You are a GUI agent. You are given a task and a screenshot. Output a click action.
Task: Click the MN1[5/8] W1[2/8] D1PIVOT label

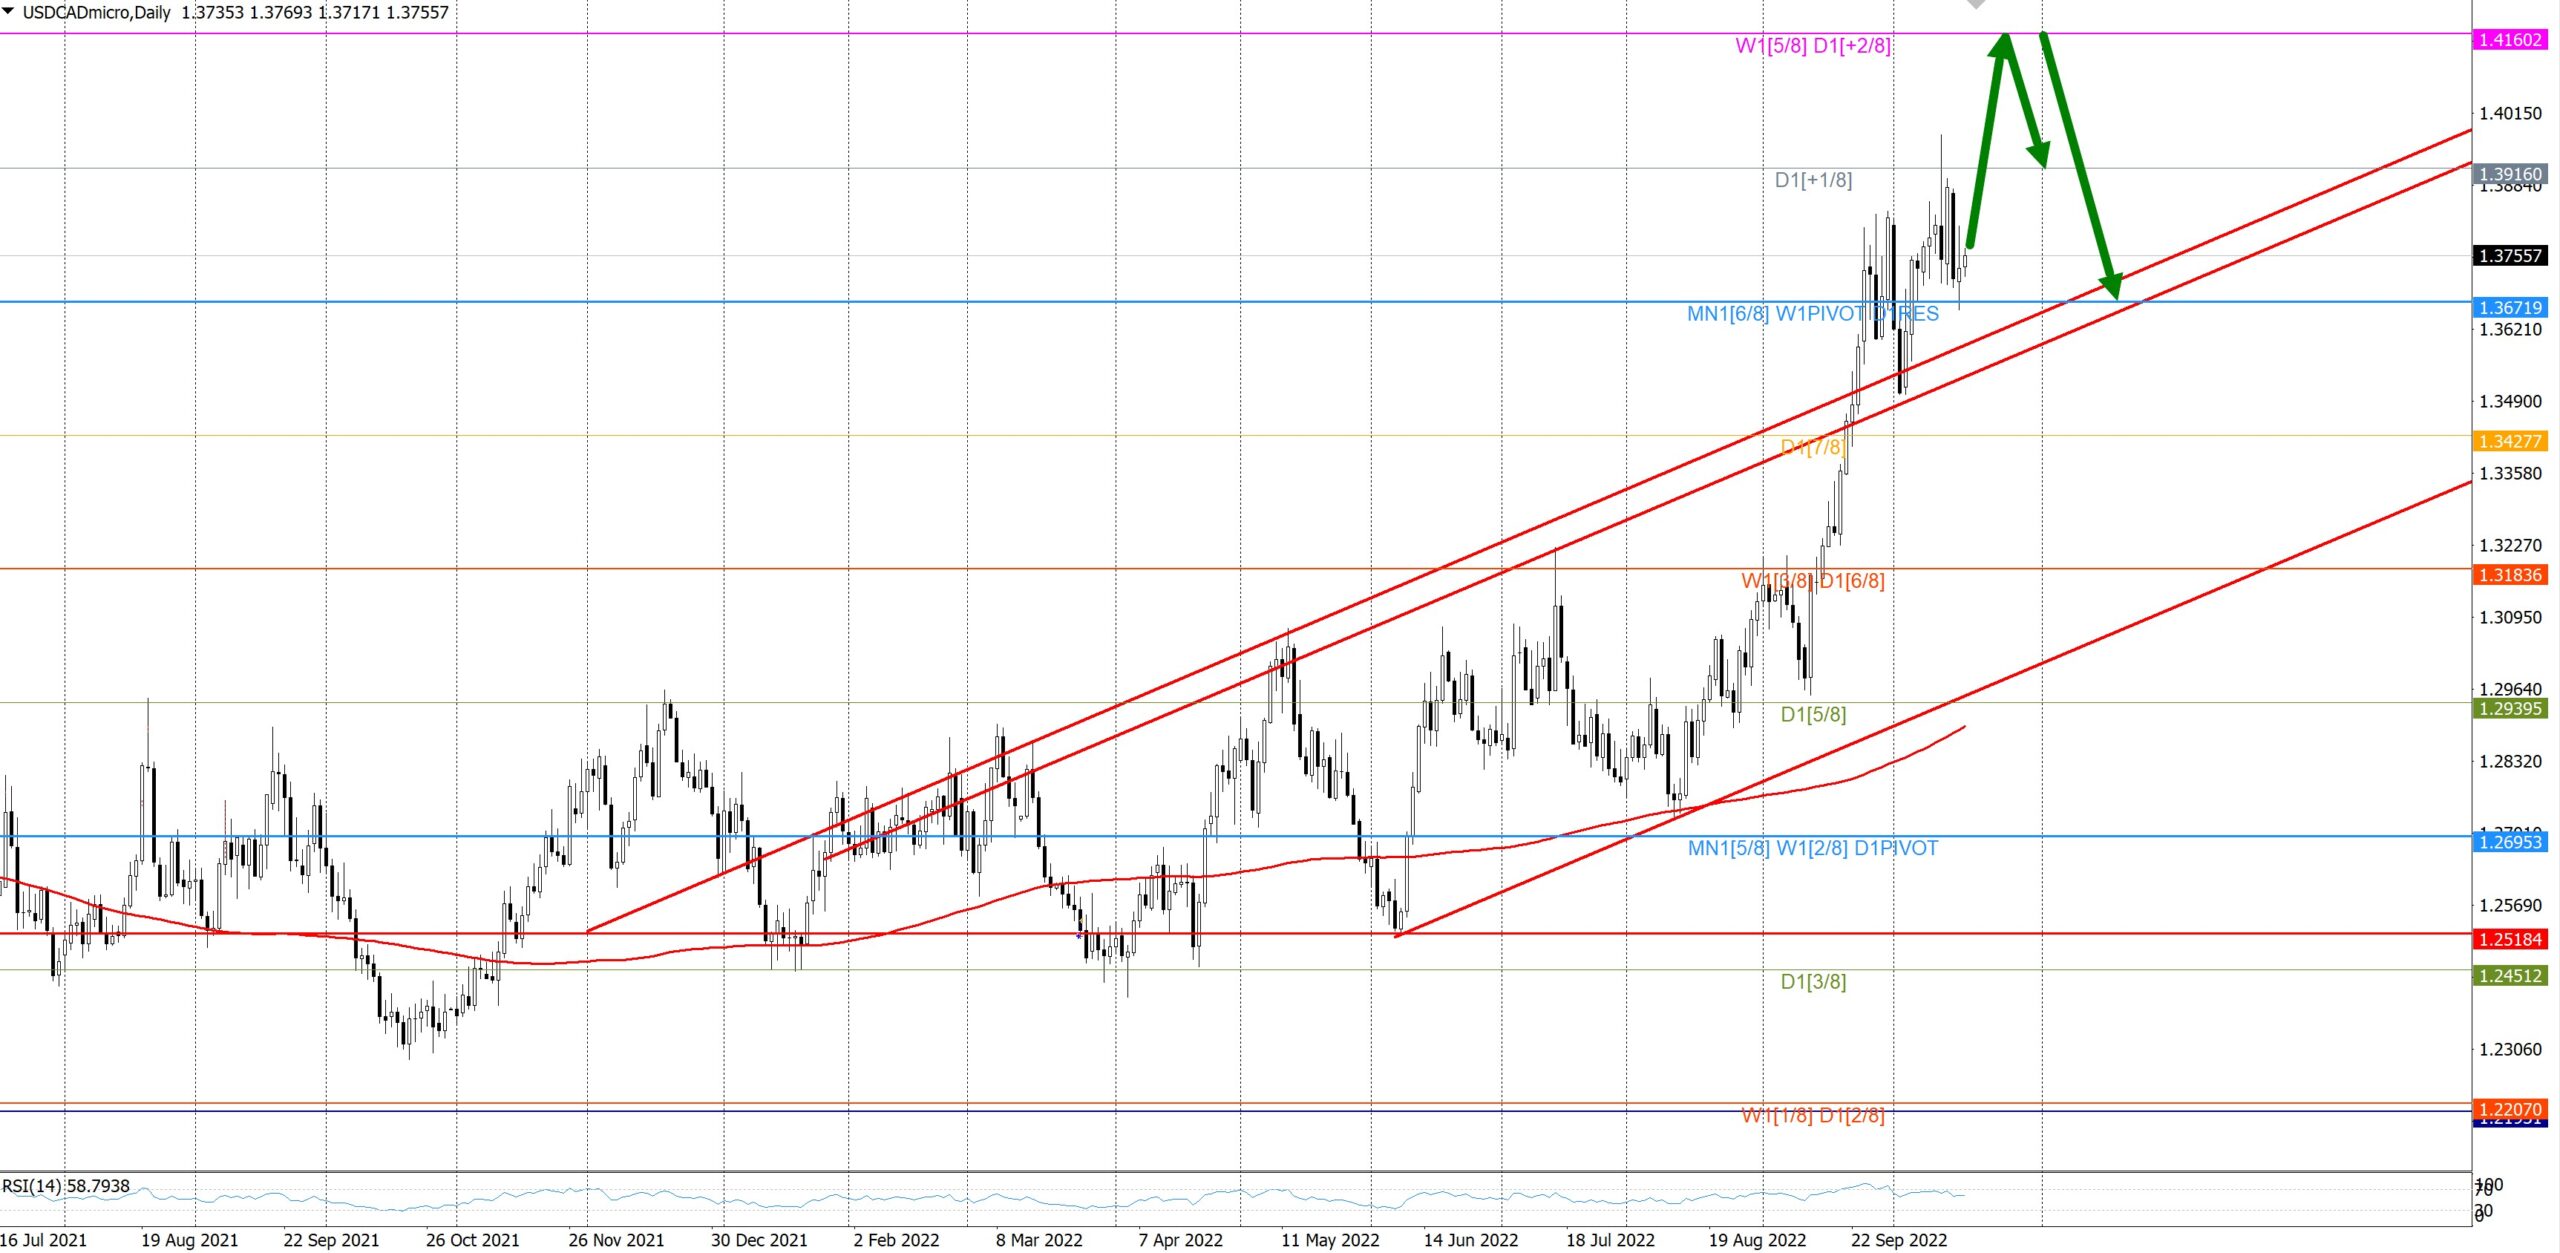(1812, 848)
